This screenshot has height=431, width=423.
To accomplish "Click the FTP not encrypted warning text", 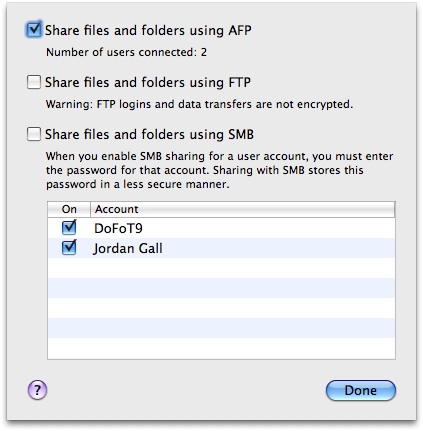I will pos(199,104).
